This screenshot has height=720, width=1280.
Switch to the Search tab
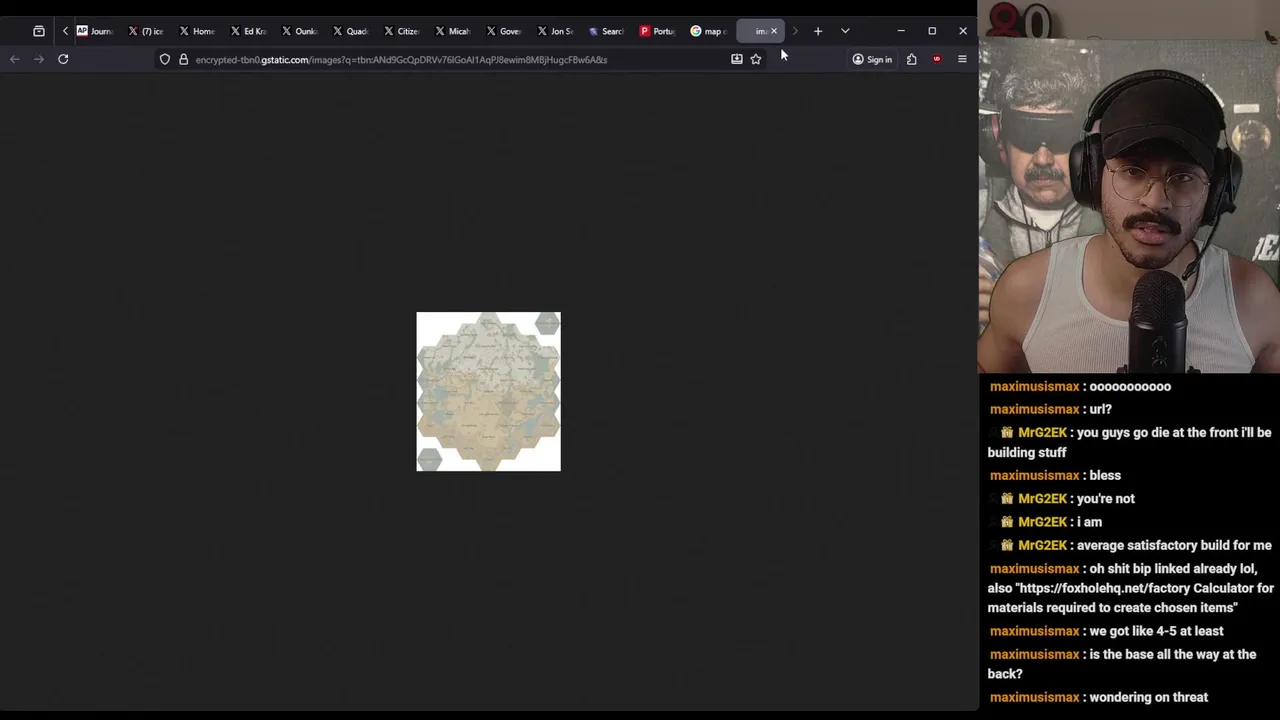(605, 31)
